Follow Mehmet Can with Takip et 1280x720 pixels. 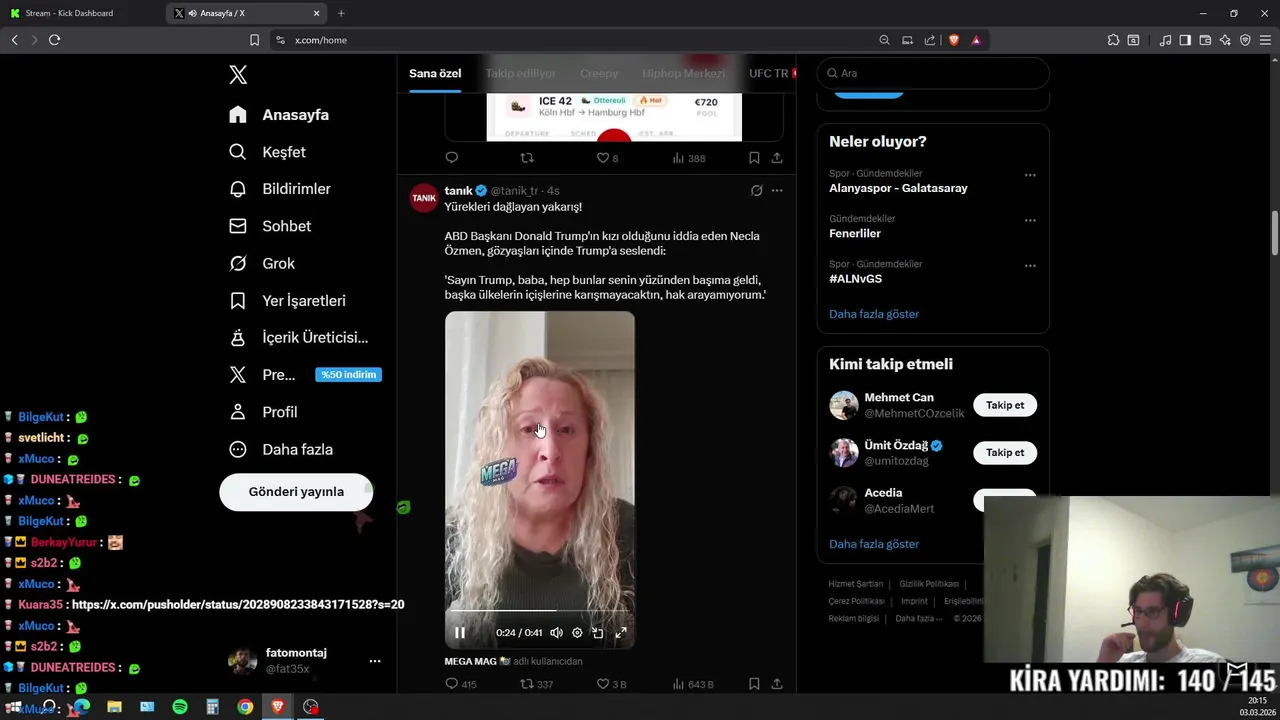[x=1005, y=405]
